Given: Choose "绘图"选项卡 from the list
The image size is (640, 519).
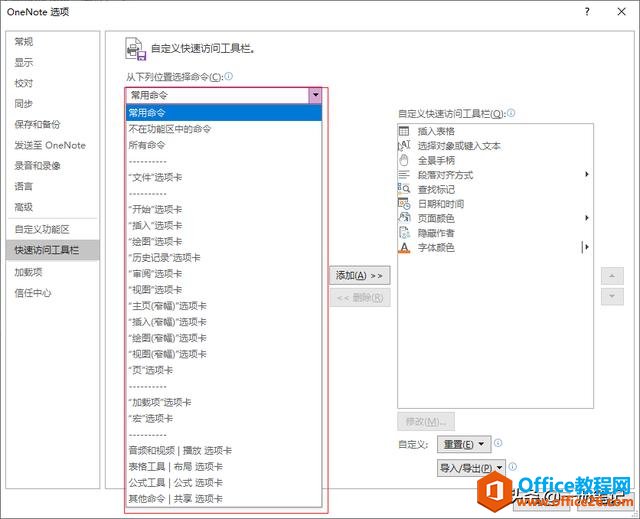Looking at the screenshot, I should 224,242.
